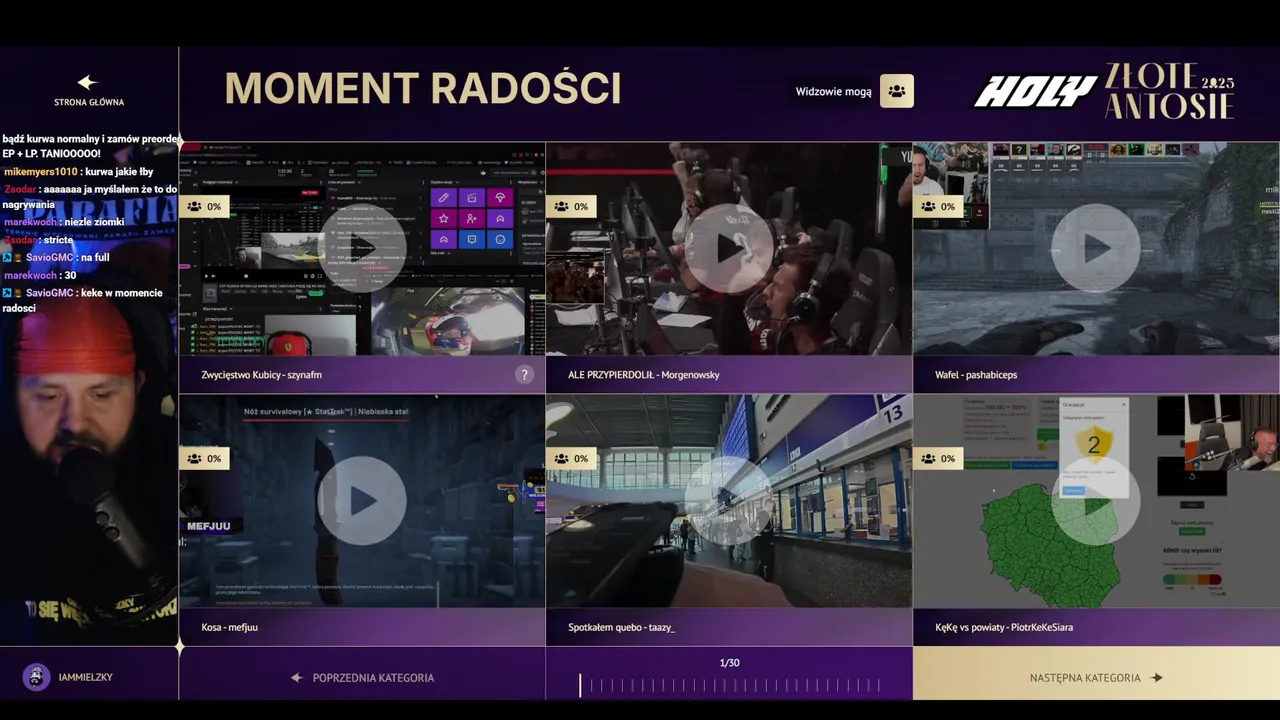Click vote percentage badge on Zwycięstwo Kubicy clip
1280x720 pixels.
tap(205, 206)
